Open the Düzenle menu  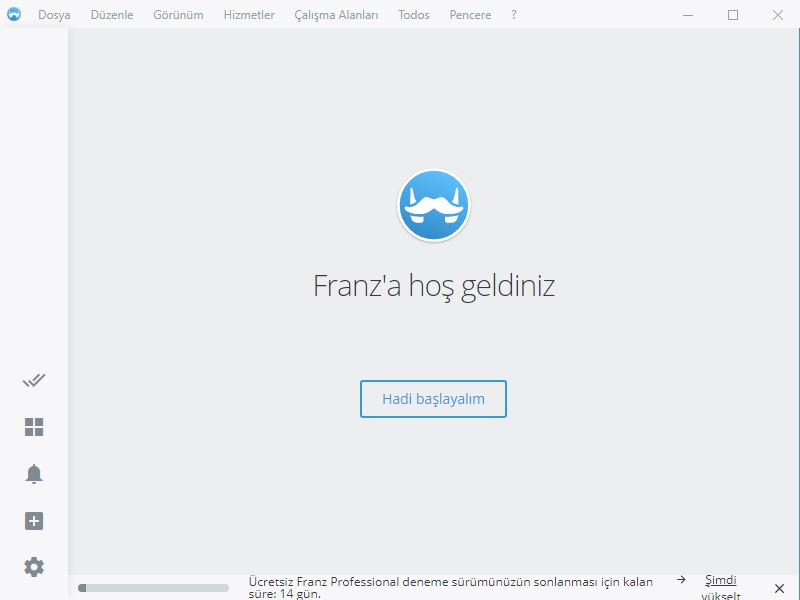point(112,15)
